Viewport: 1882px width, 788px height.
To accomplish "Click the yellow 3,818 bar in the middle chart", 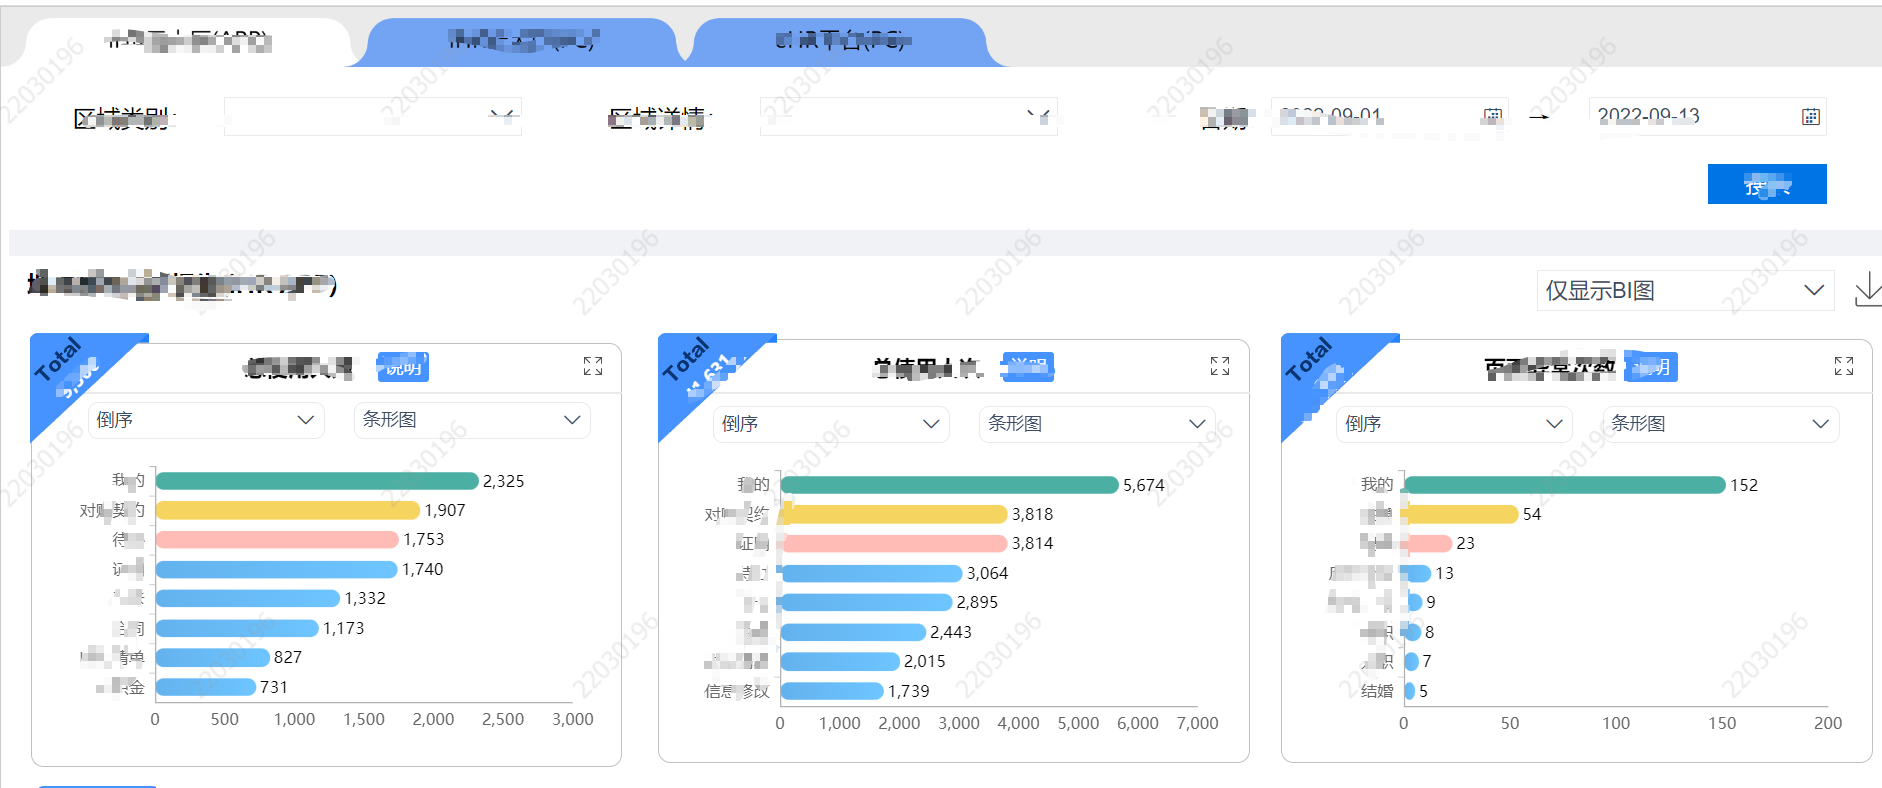I will click(x=895, y=514).
